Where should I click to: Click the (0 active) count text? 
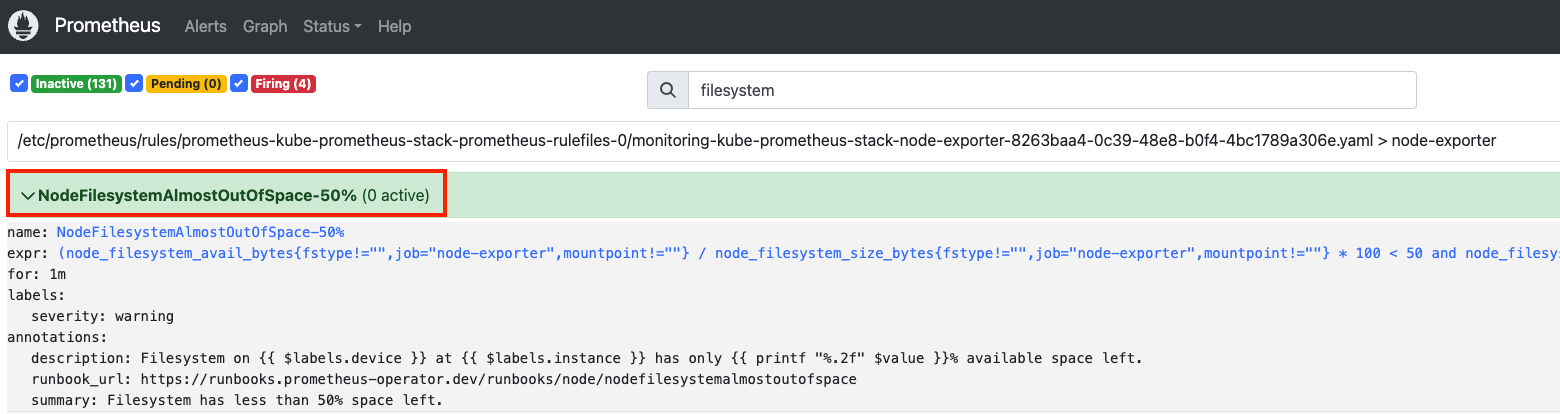point(396,195)
